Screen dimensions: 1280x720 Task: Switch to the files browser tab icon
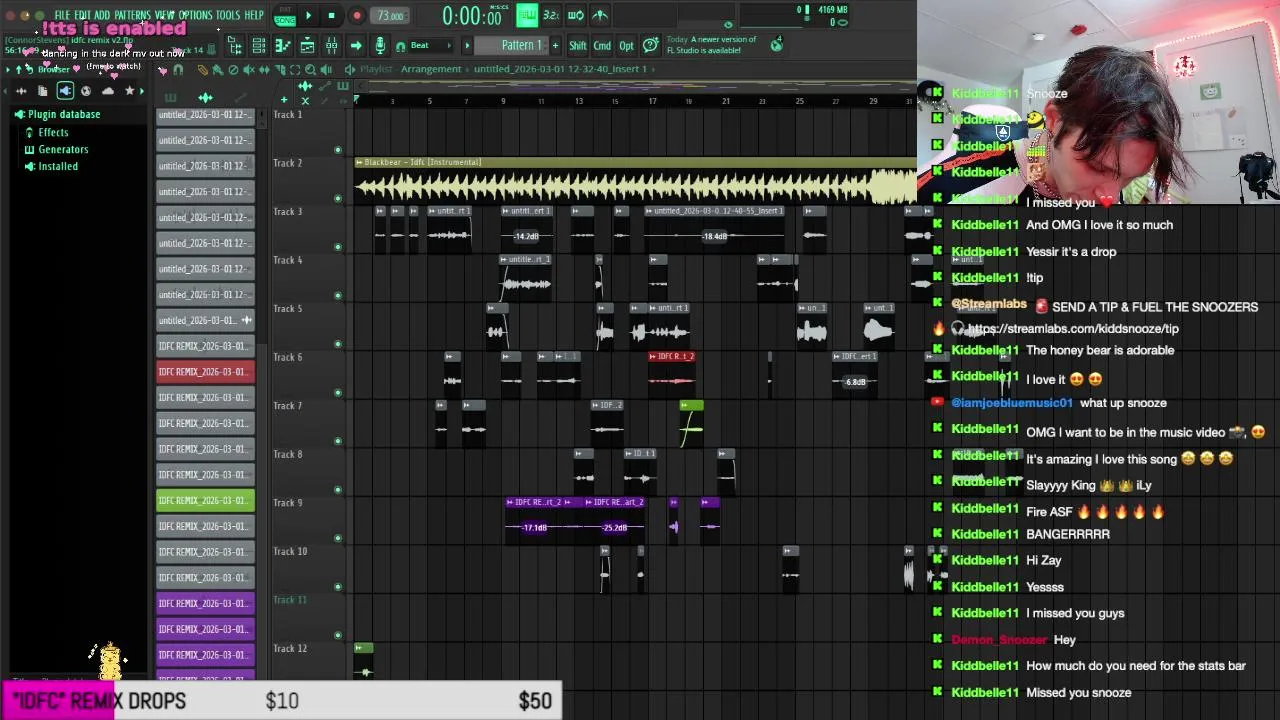[x=43, y=91]
